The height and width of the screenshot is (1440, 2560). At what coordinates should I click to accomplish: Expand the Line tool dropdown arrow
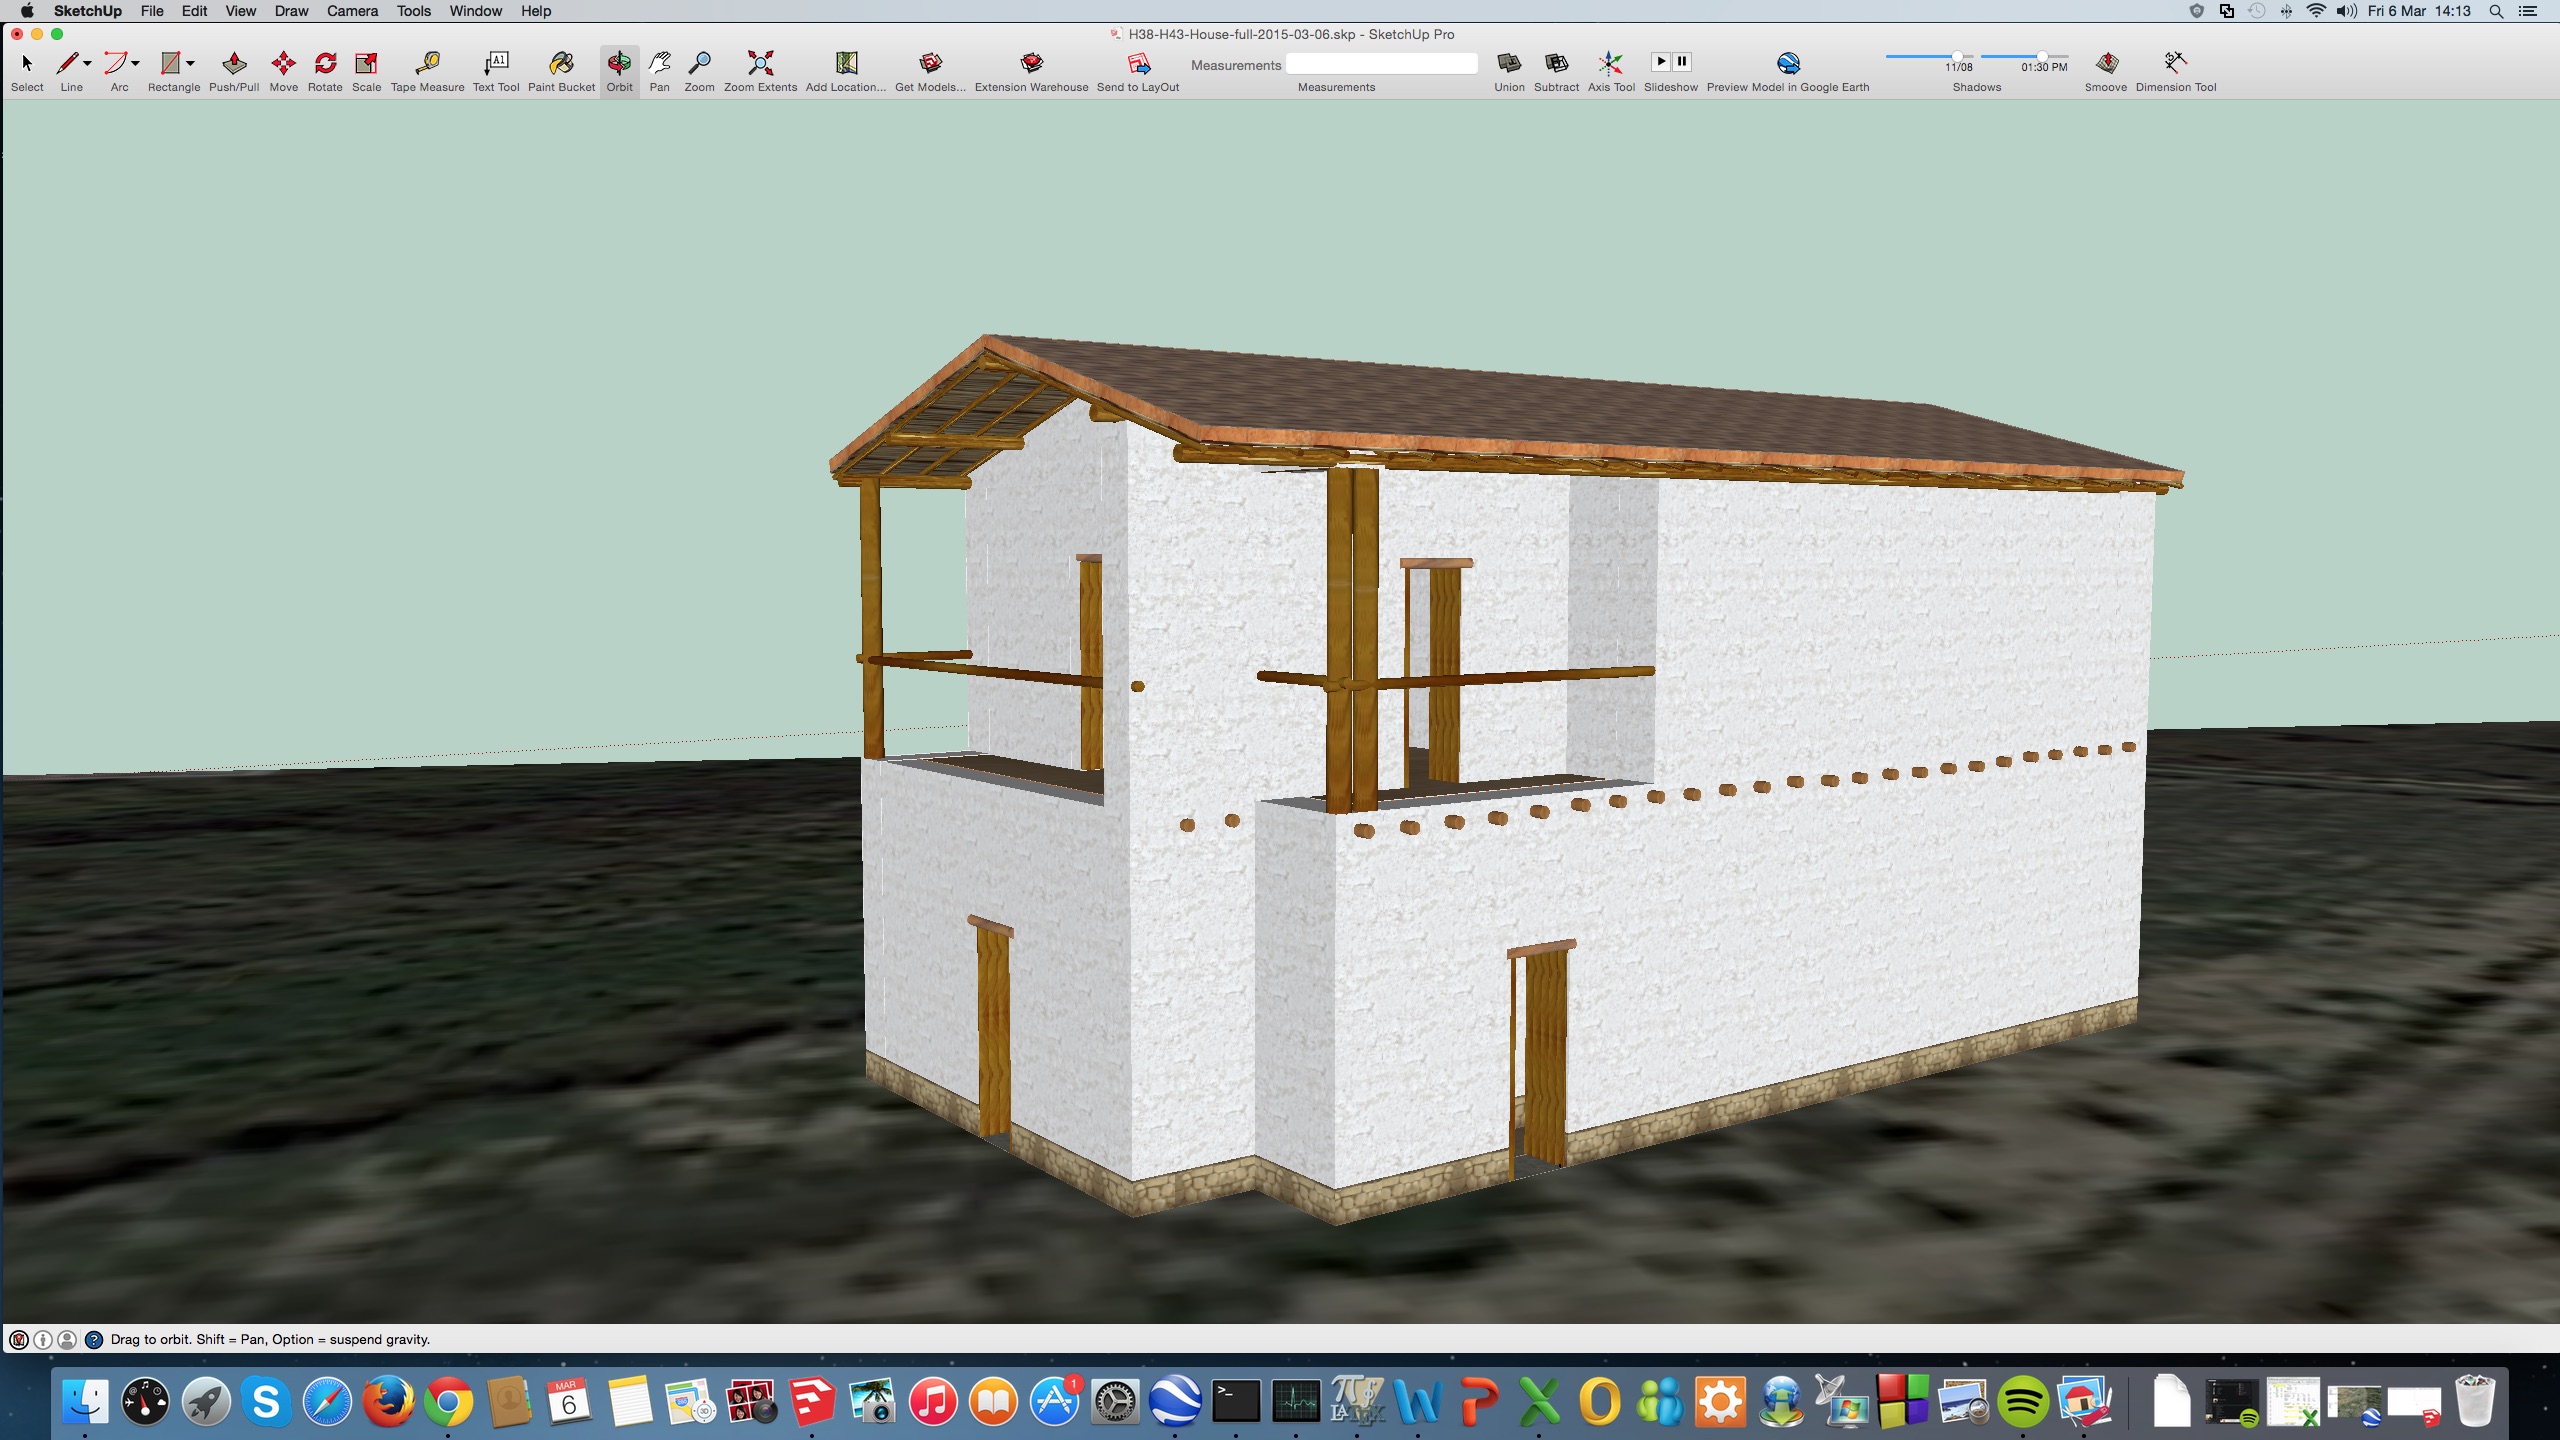88,63
